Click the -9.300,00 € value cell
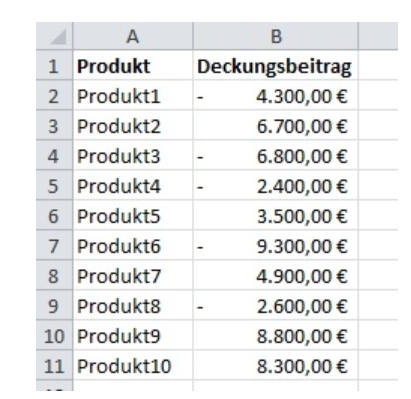The image size is (411, 399). coord(276,245)
